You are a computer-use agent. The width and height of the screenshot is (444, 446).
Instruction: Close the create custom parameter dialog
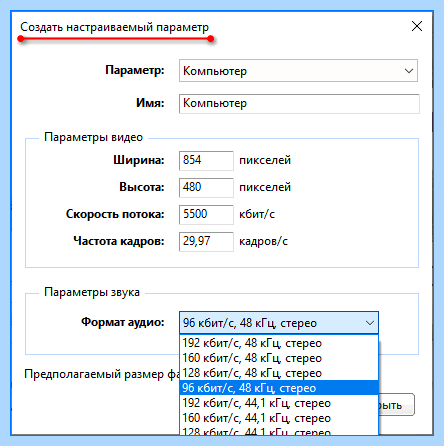tap(417, 26)
